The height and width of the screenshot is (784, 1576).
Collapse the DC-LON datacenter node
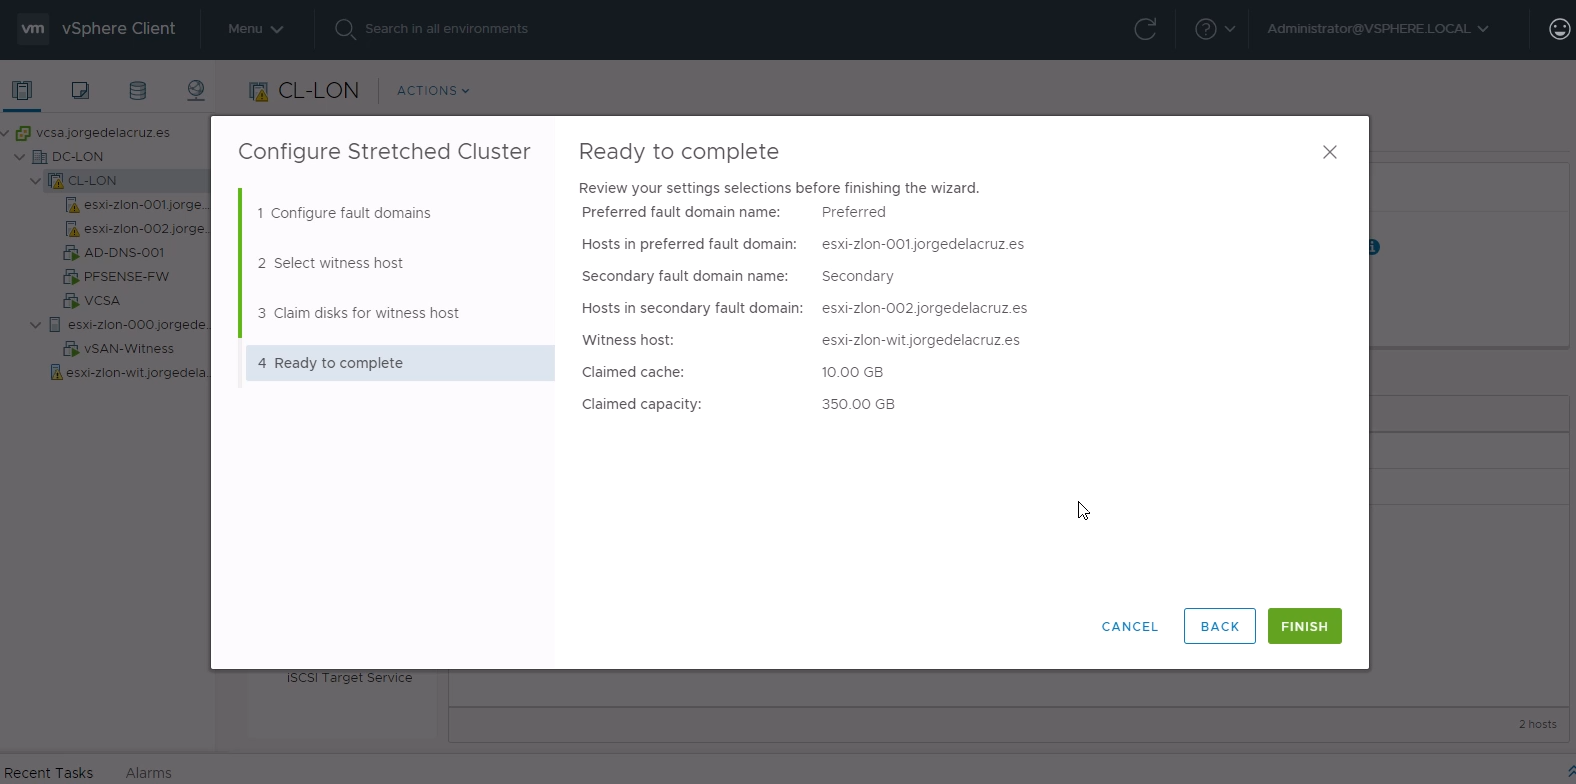pyautogui.click(x=19, y=156)
